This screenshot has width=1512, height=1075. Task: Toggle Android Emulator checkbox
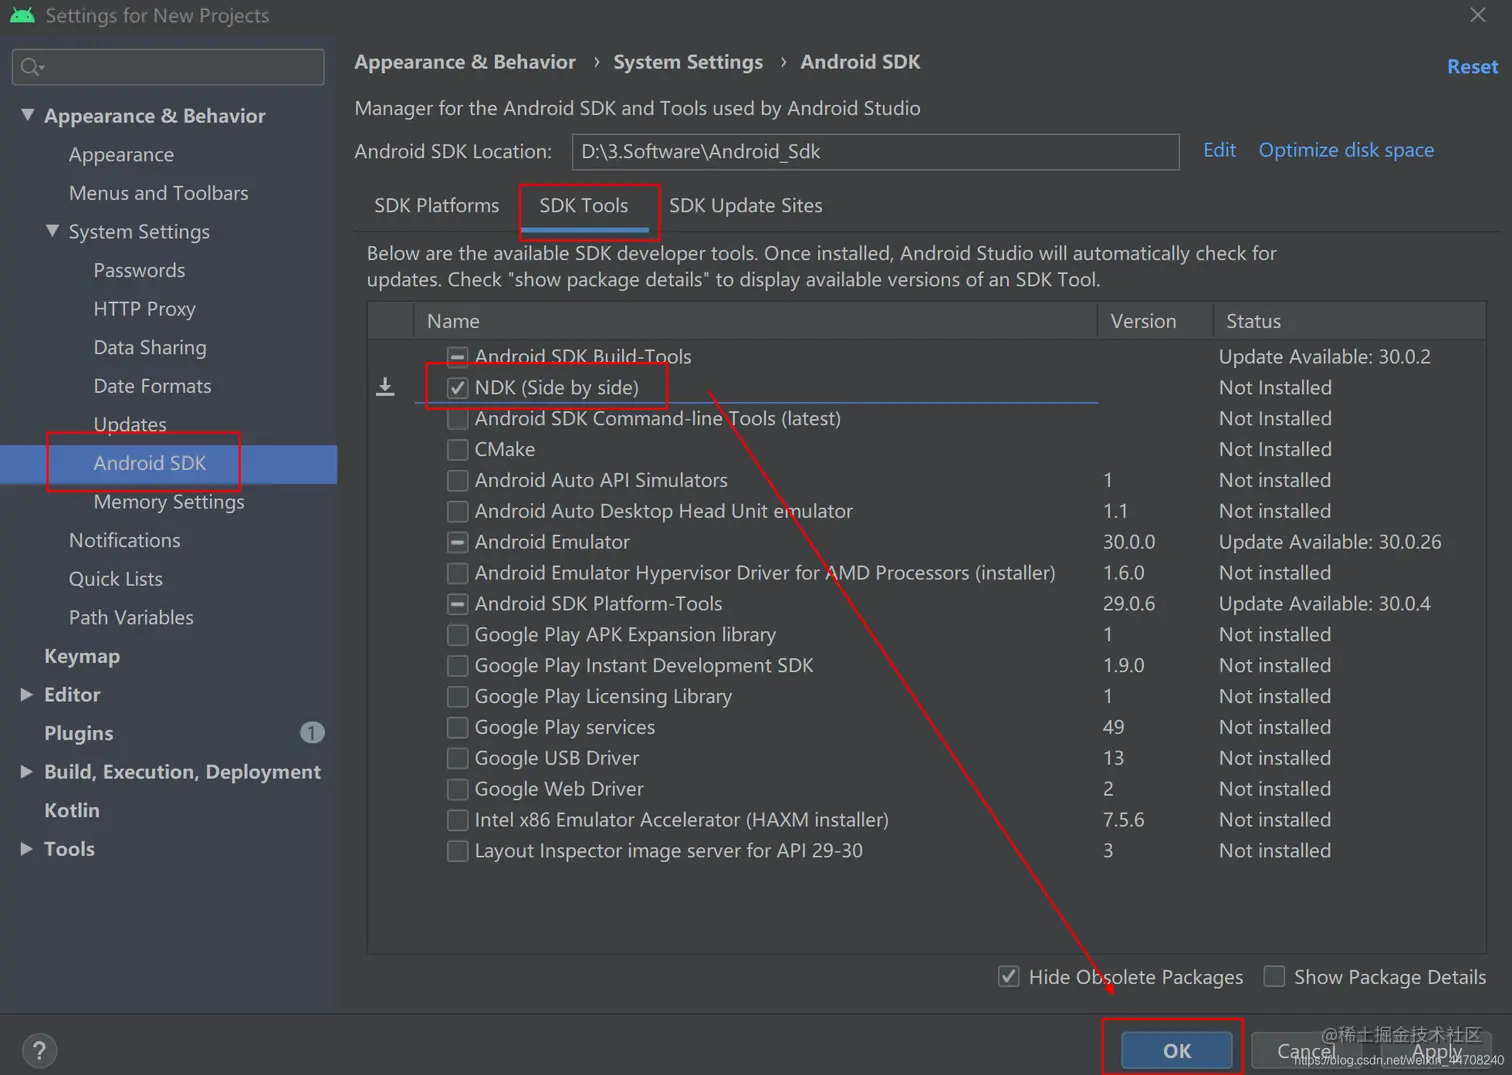click(x=457, y=542)
